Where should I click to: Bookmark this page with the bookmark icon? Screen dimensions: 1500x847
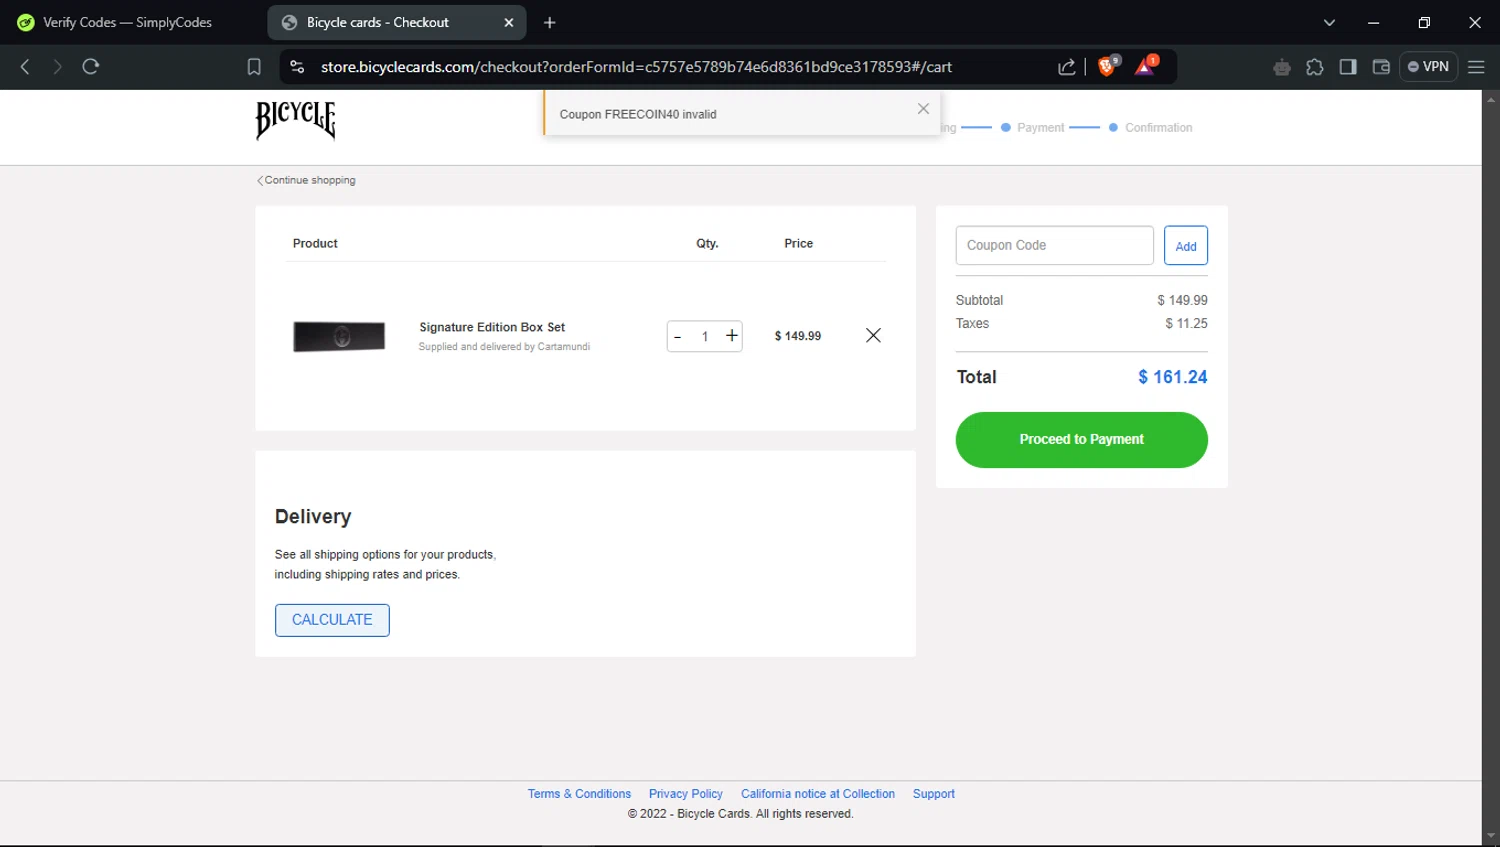tap(254, 67)
